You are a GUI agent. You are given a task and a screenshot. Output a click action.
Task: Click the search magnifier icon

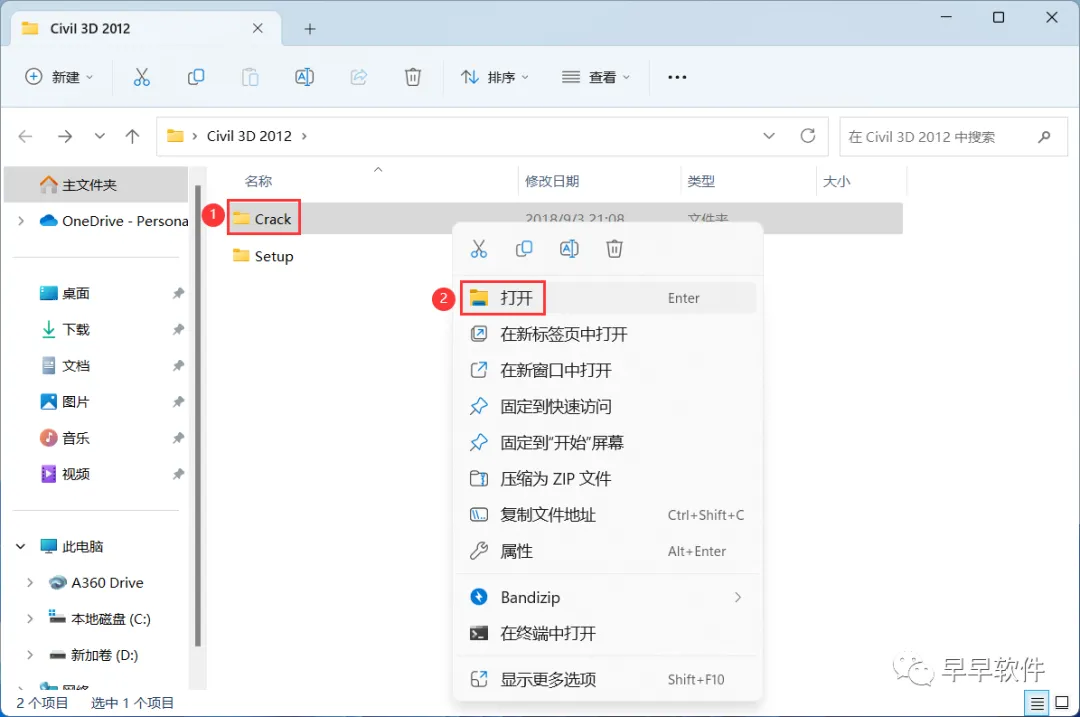(1044, 137)
